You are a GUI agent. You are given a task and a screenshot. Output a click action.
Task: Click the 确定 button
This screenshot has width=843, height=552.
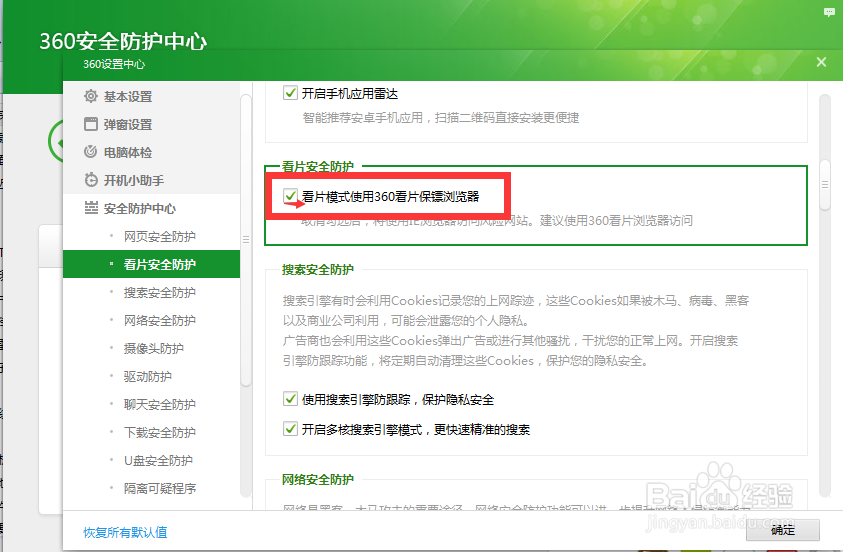pyautogui.click(x=783, y=530)
